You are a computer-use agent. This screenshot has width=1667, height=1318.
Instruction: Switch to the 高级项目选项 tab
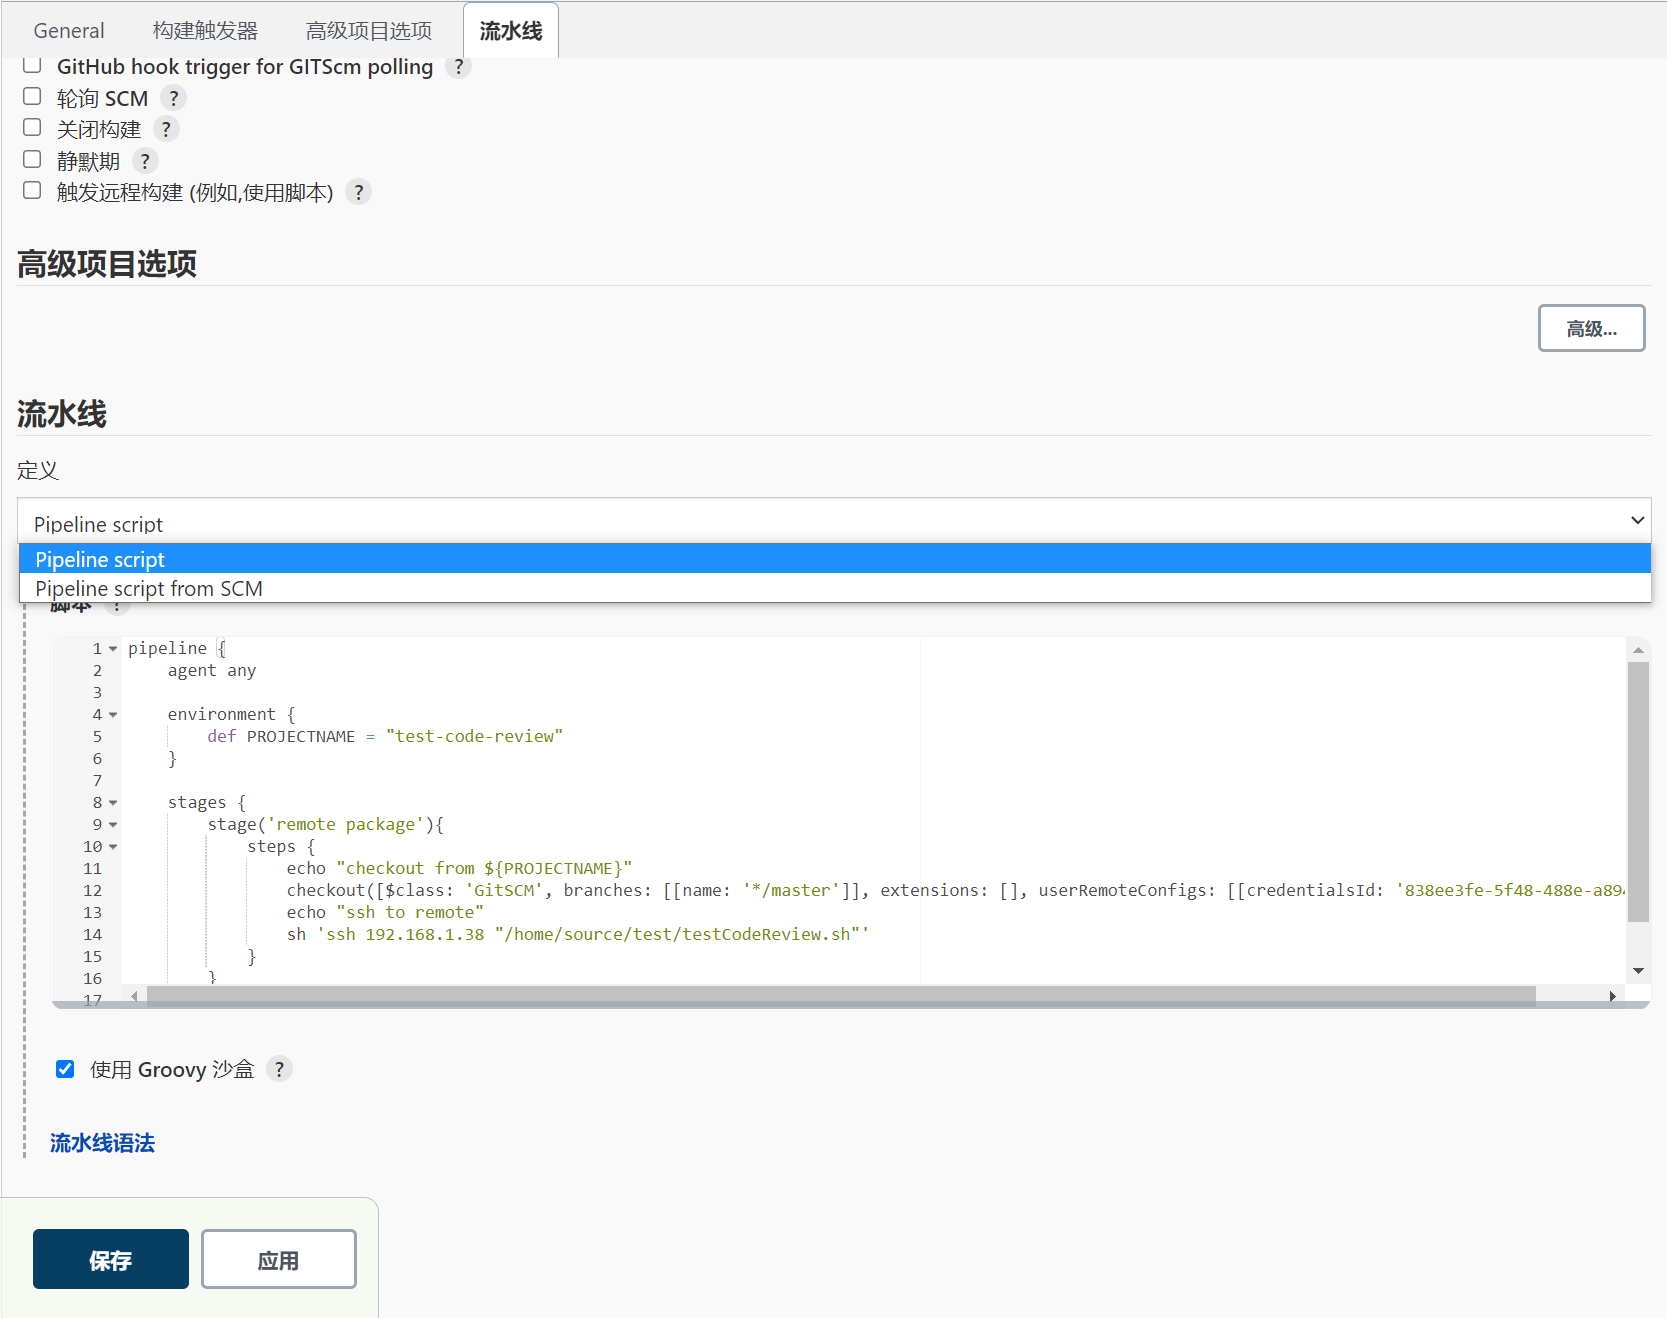[x=369, y=31]
